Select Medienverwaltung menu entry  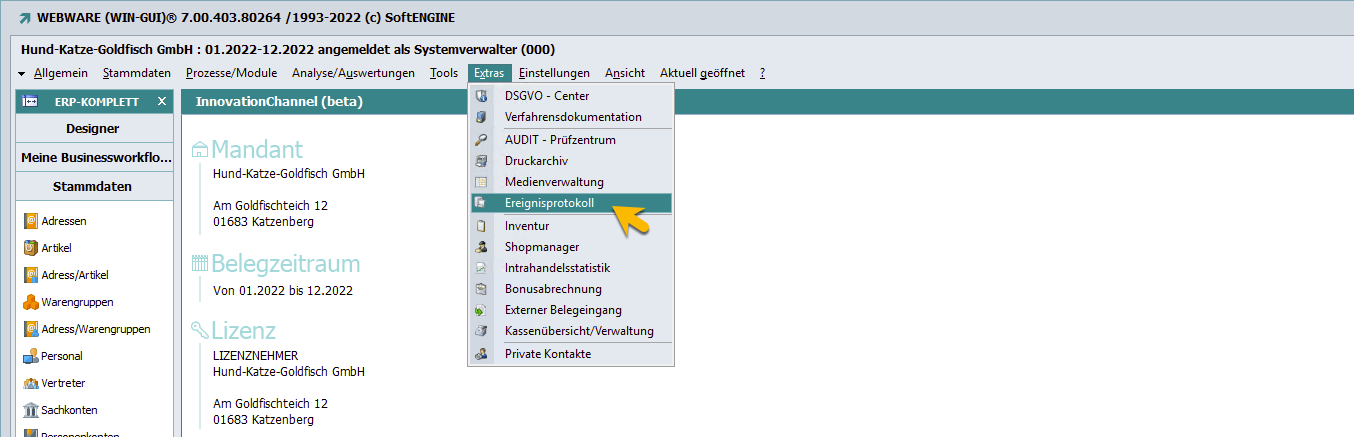click(x=554, y=182)
